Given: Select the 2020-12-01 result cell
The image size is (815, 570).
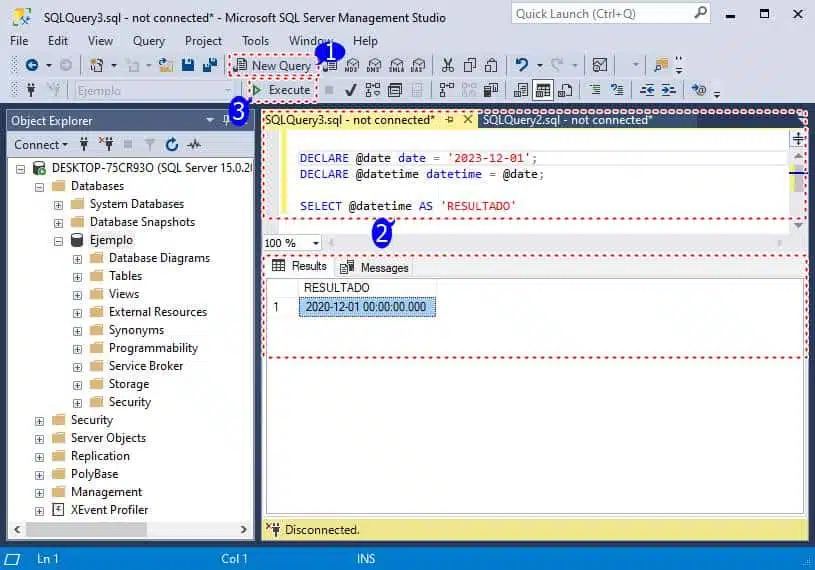Looking at the screenshot, I should point(366,307).
